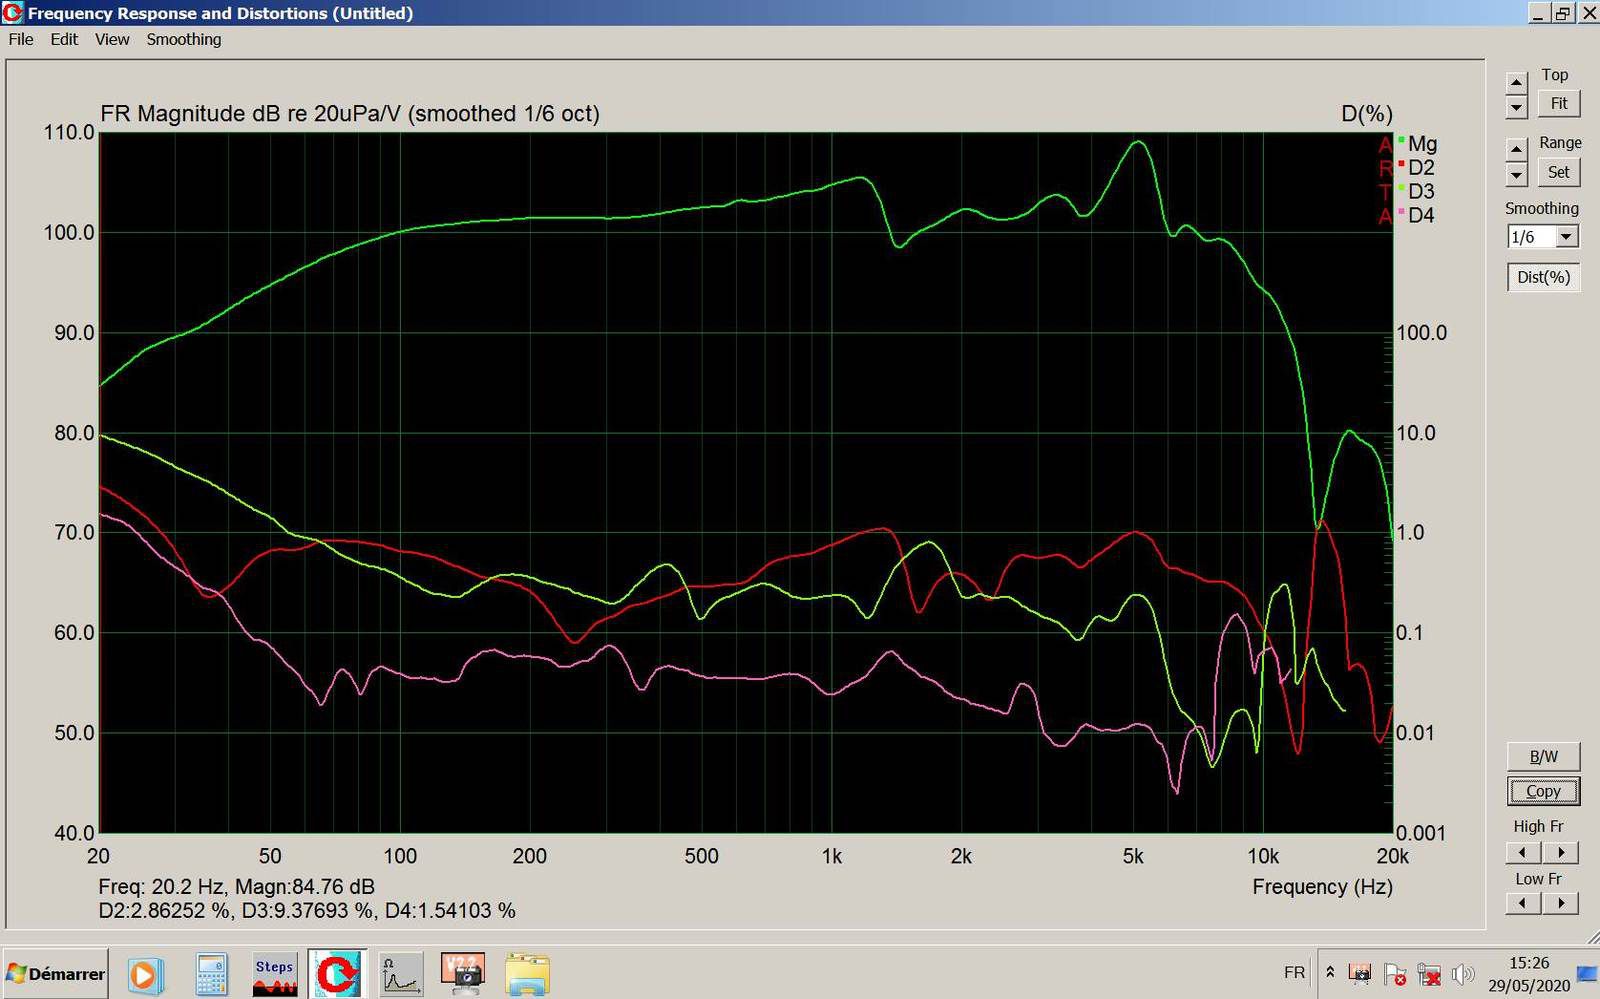Click the FR language indicator
1600x999 pixels.
click(x=1294, y=972)
